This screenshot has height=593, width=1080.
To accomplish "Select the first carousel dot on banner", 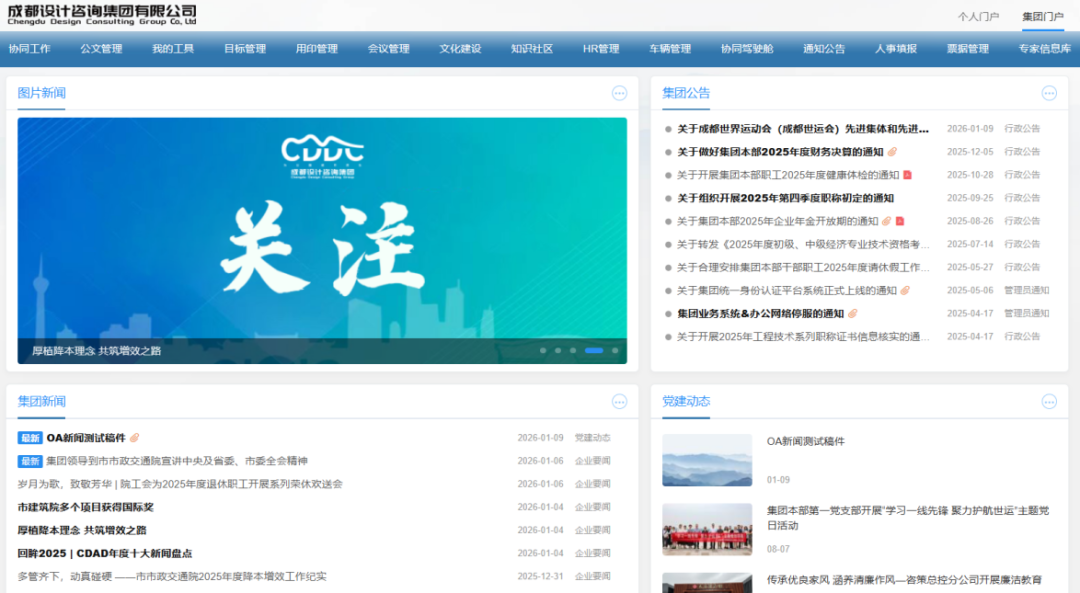I will pos(543,350).
